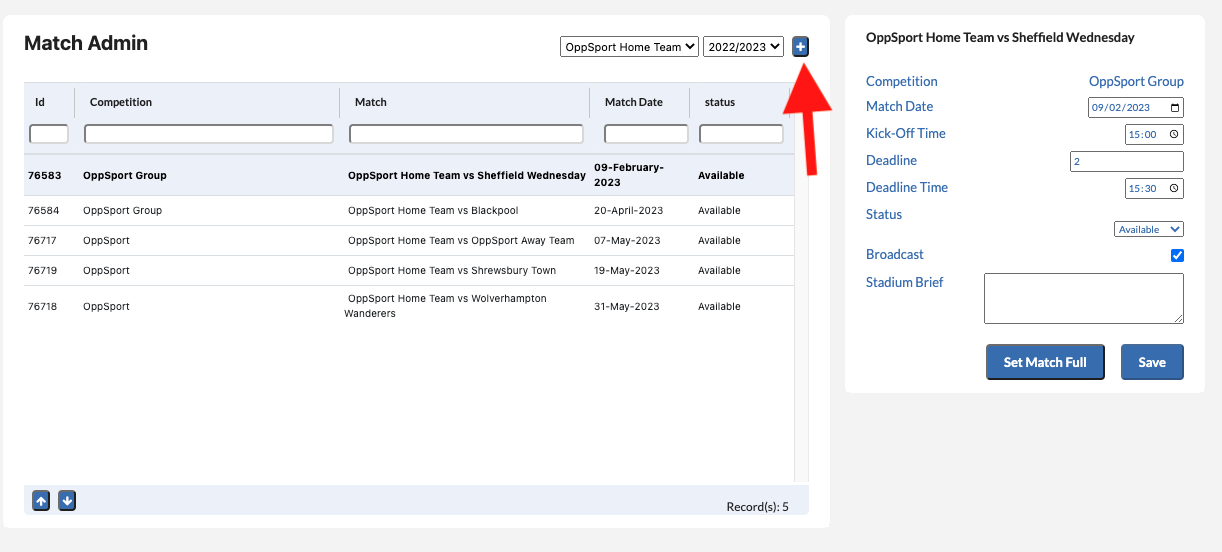1222x552 pixels.
Task: Sort by the Match column header
Action: [x=370, y=102]
